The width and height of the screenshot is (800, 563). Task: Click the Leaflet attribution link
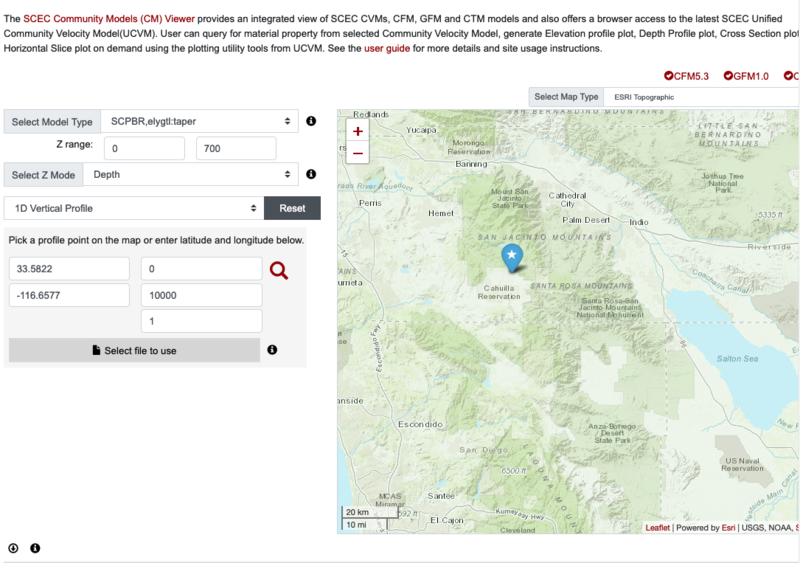tap(657, 528)
